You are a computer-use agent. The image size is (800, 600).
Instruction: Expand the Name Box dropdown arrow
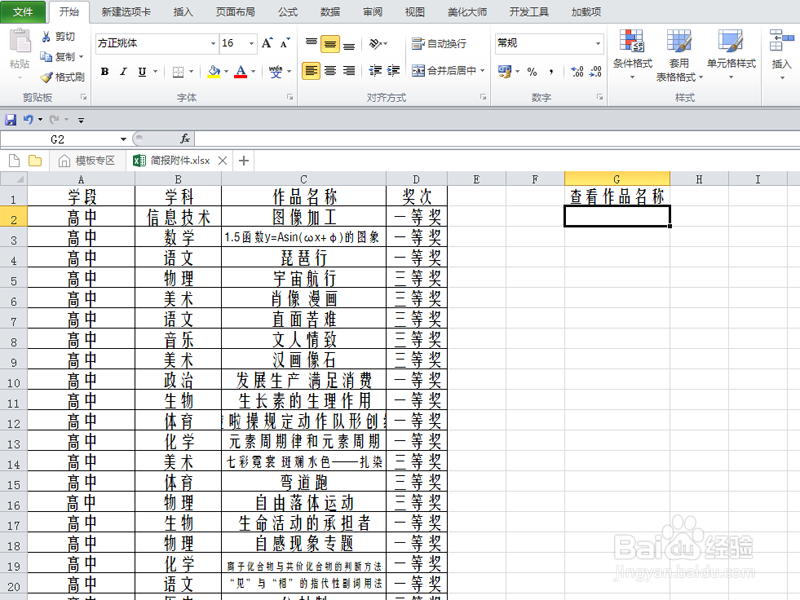(x=123, y=139)
